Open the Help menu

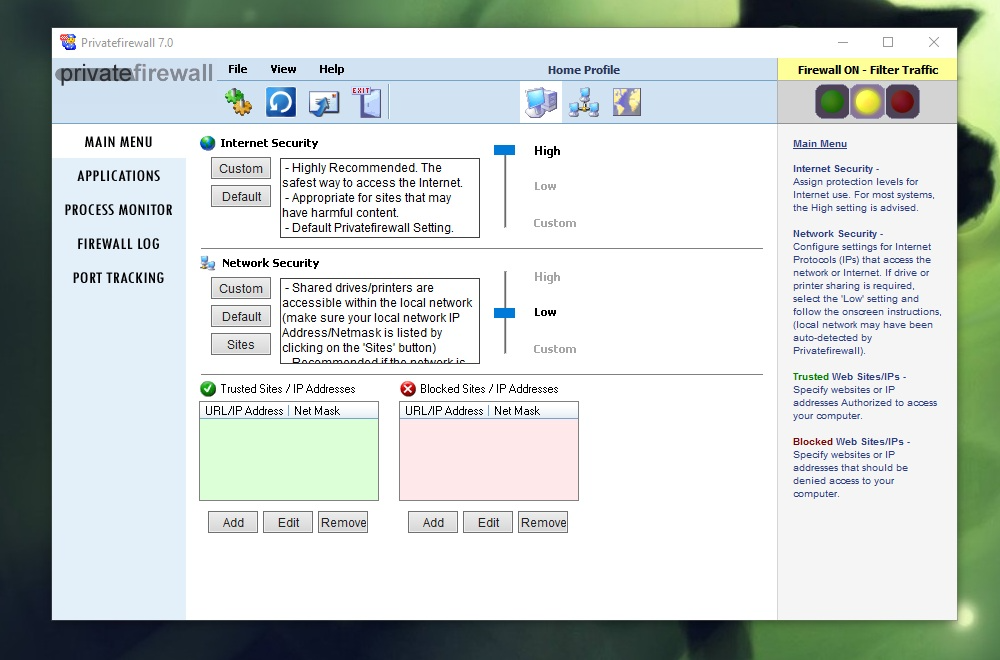click(331, 69)
